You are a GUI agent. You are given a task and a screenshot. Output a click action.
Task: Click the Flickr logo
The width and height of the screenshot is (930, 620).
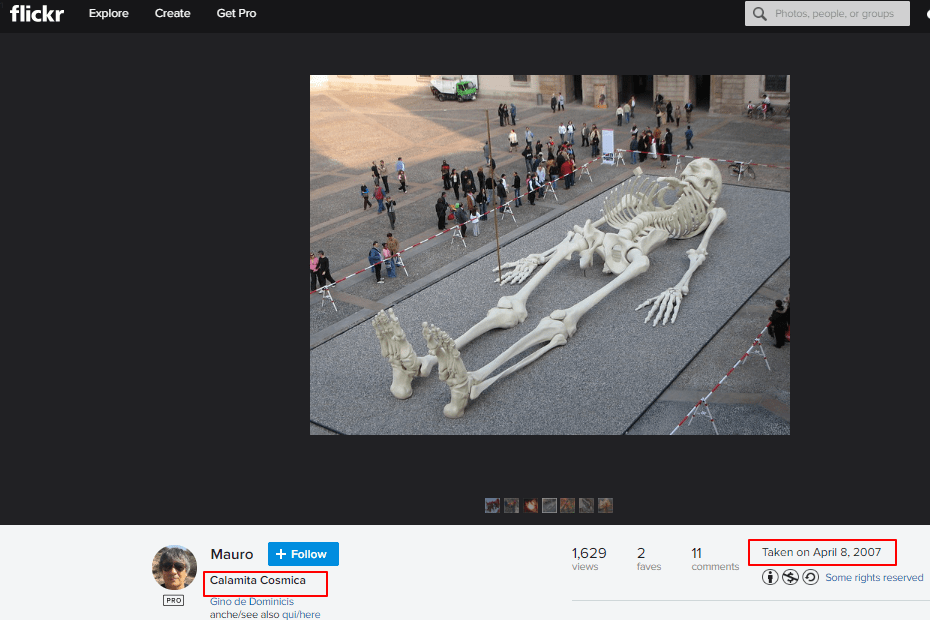(x=37, y=14)
